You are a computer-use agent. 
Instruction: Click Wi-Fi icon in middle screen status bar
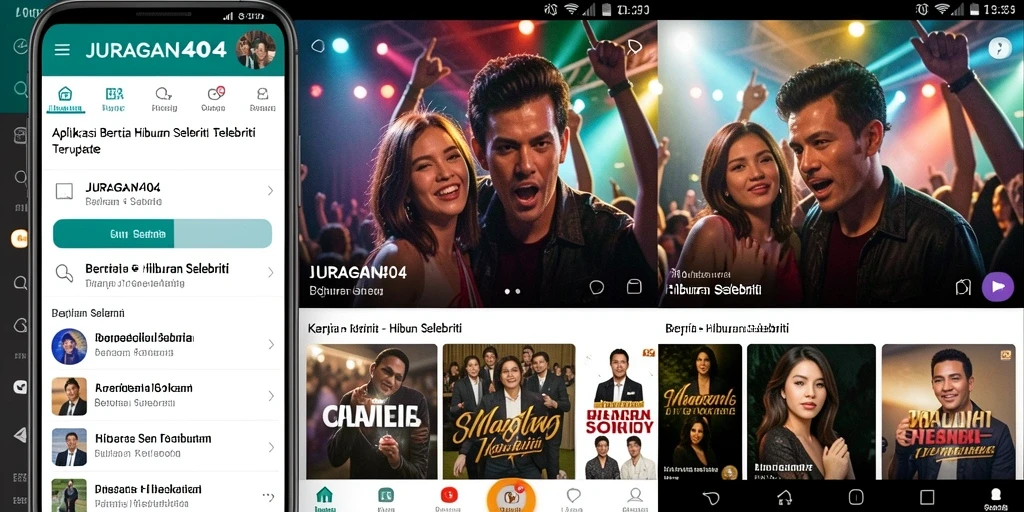tap(572, 9)
